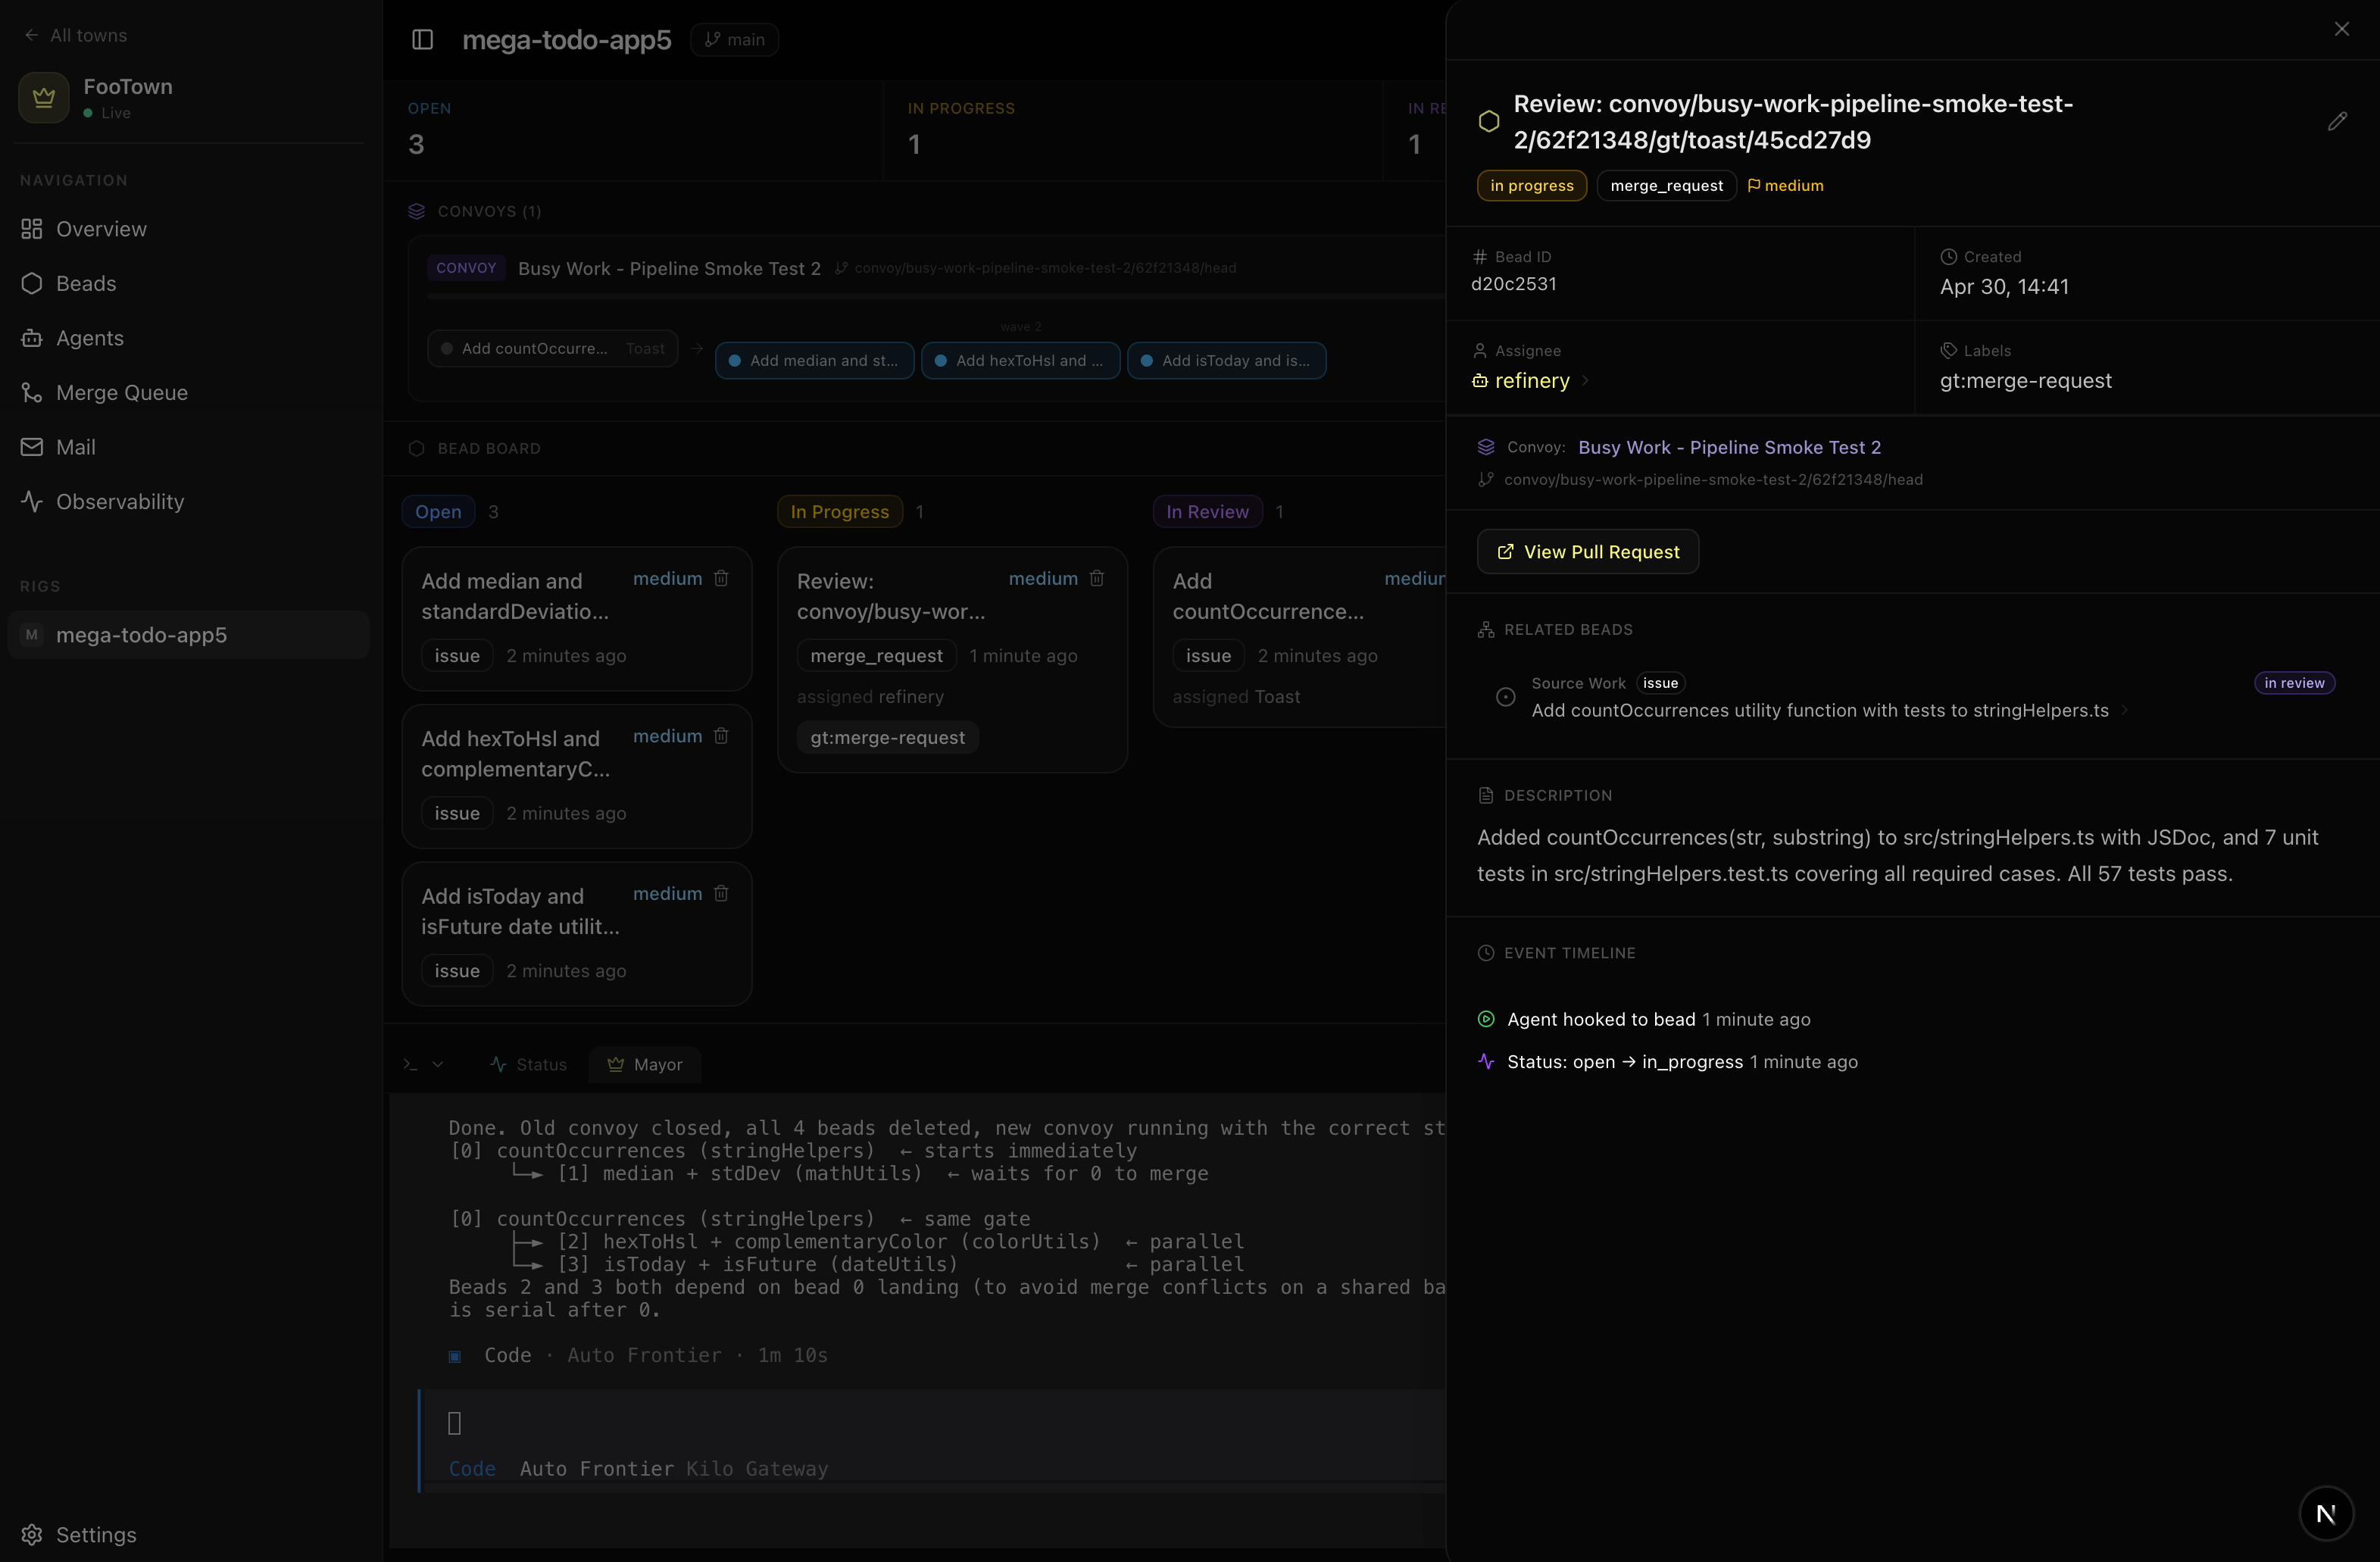Screen dimensions: 2380x1562
Task: Delete the Add isToday and isFuture card
Action: point(721,894)
